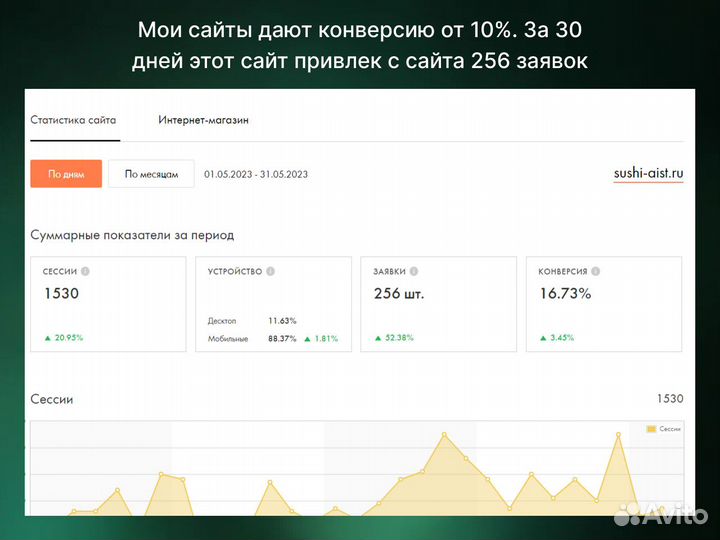
Task: Click the green up arrow beside 20.95%
Action: (46, 338)
